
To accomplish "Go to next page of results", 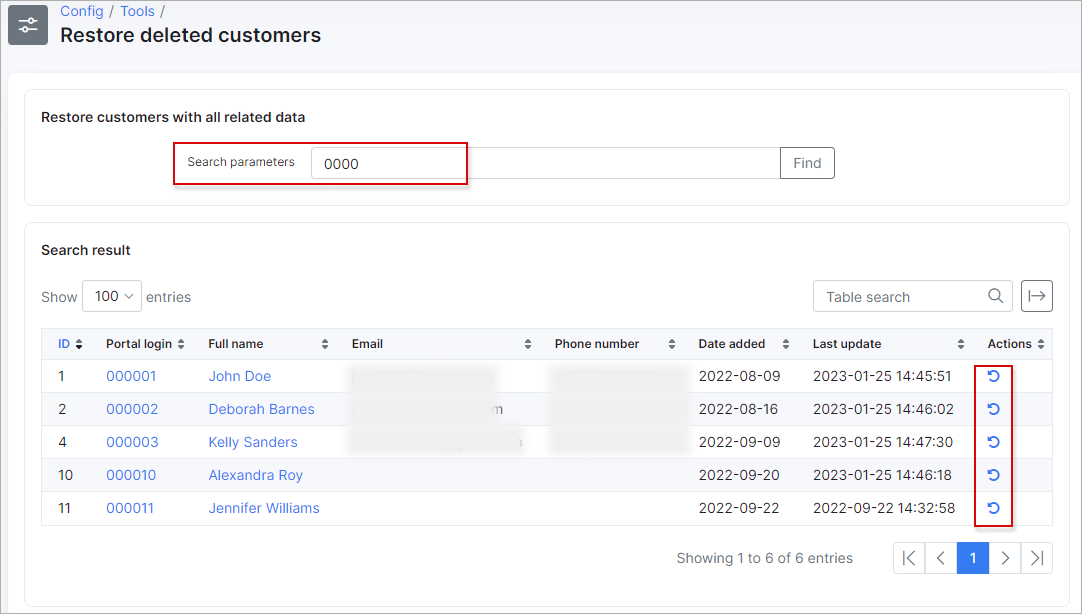I will coord(1005,557).
